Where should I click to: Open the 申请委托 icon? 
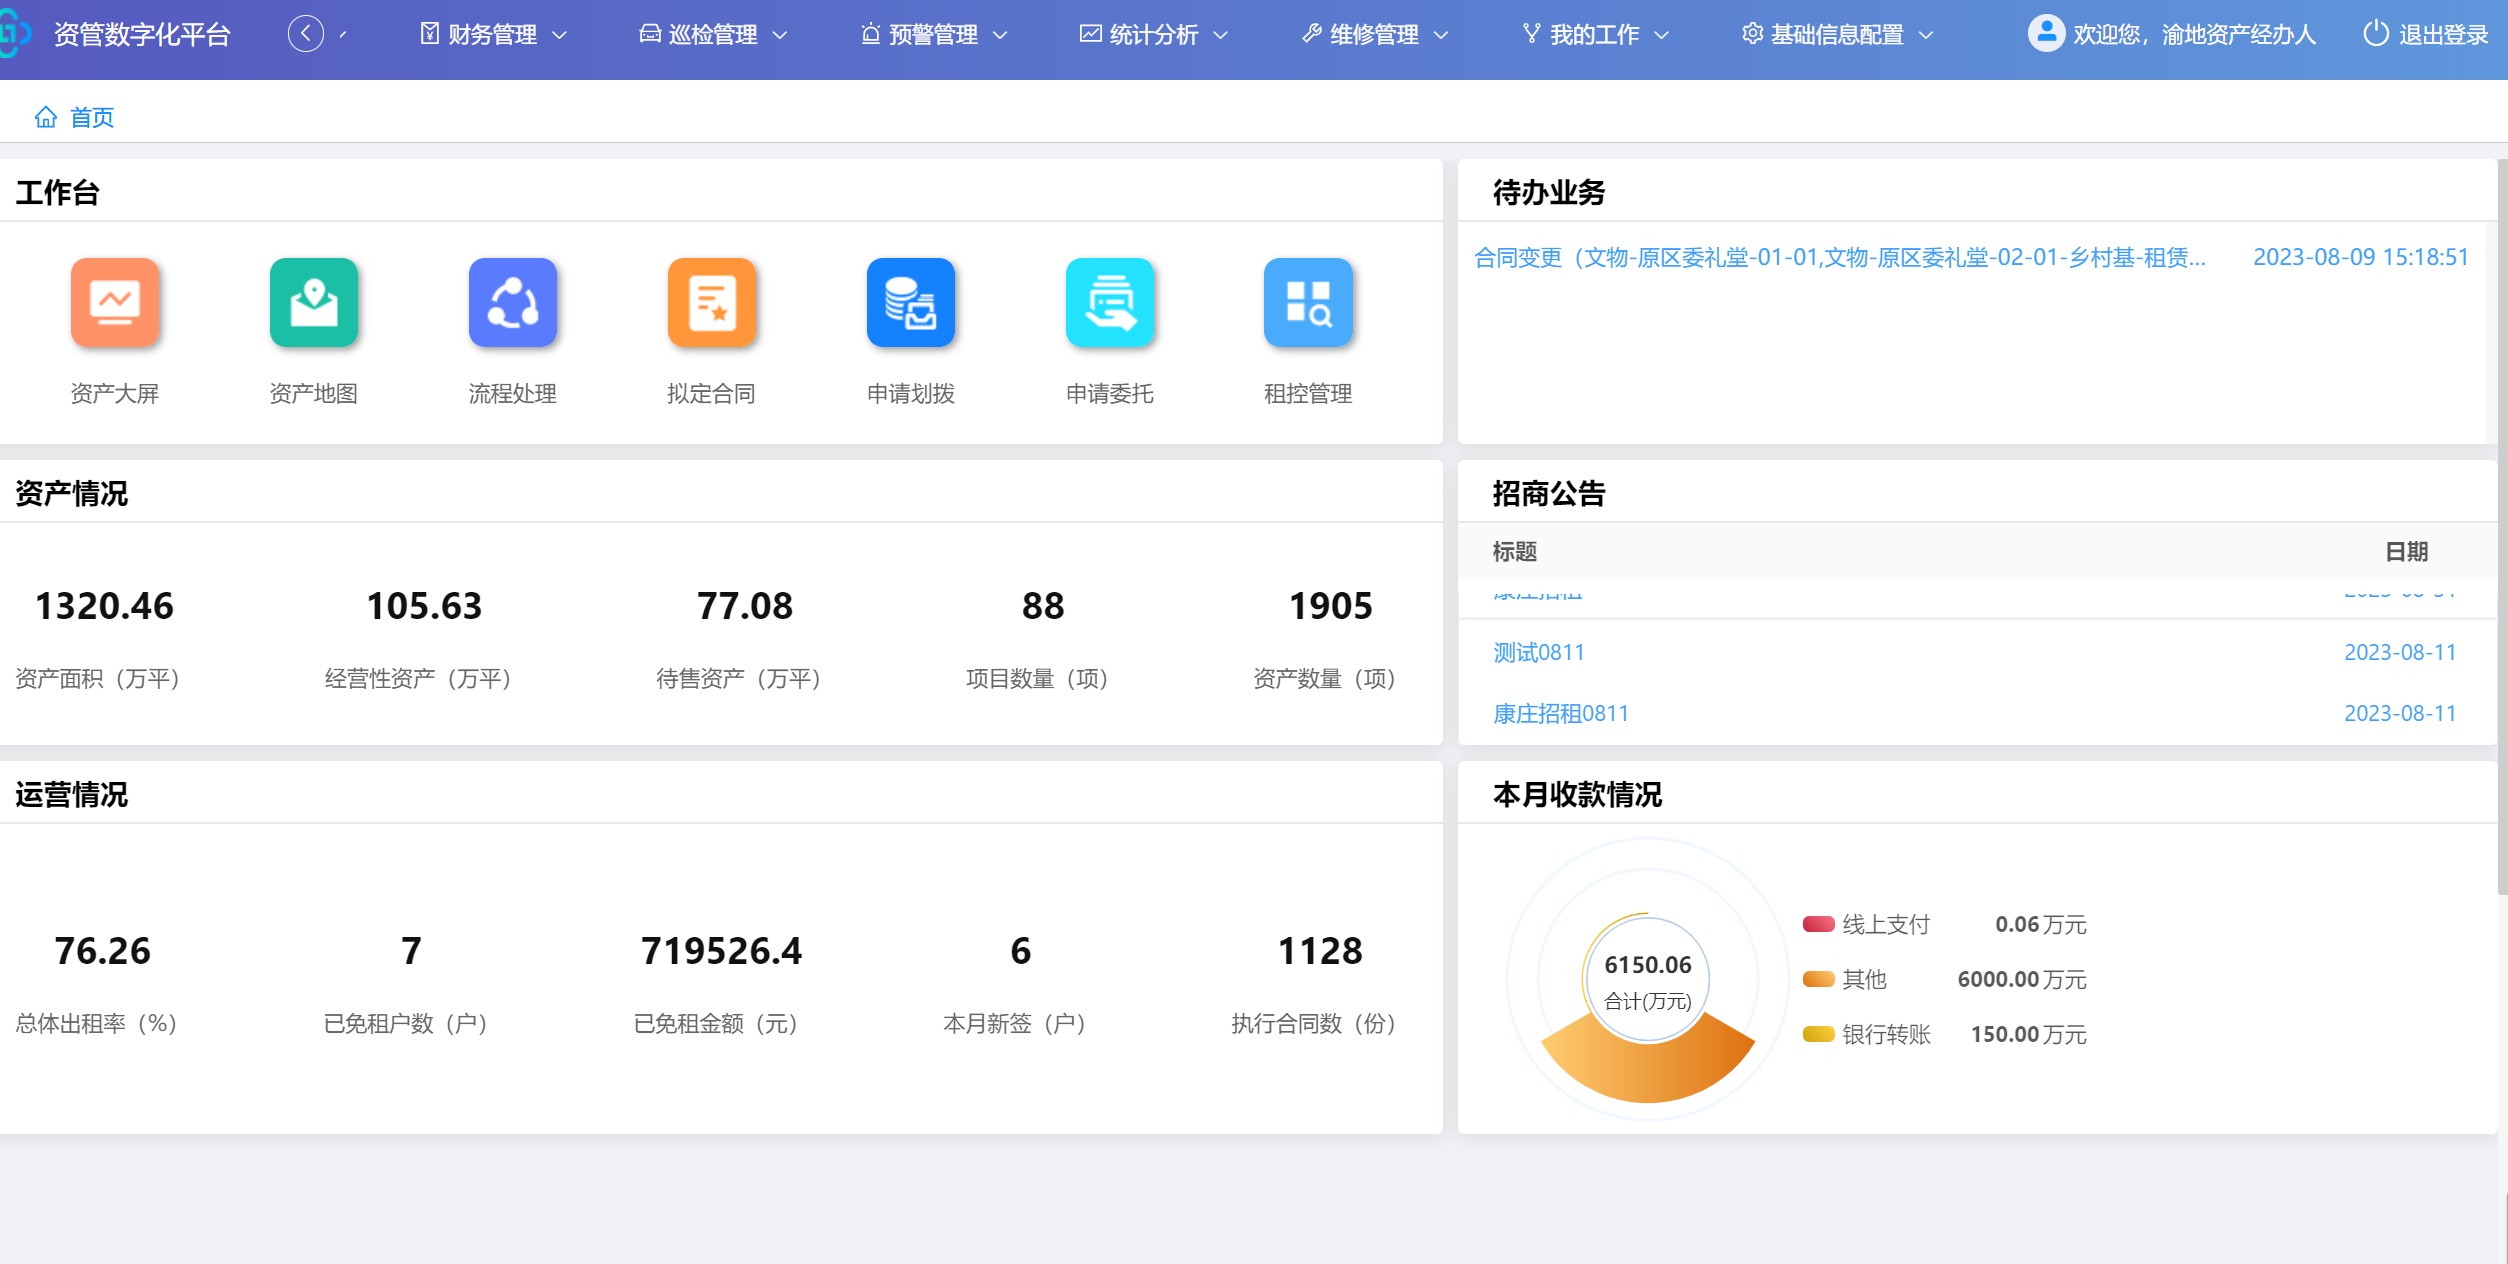tap(1110, 303)
